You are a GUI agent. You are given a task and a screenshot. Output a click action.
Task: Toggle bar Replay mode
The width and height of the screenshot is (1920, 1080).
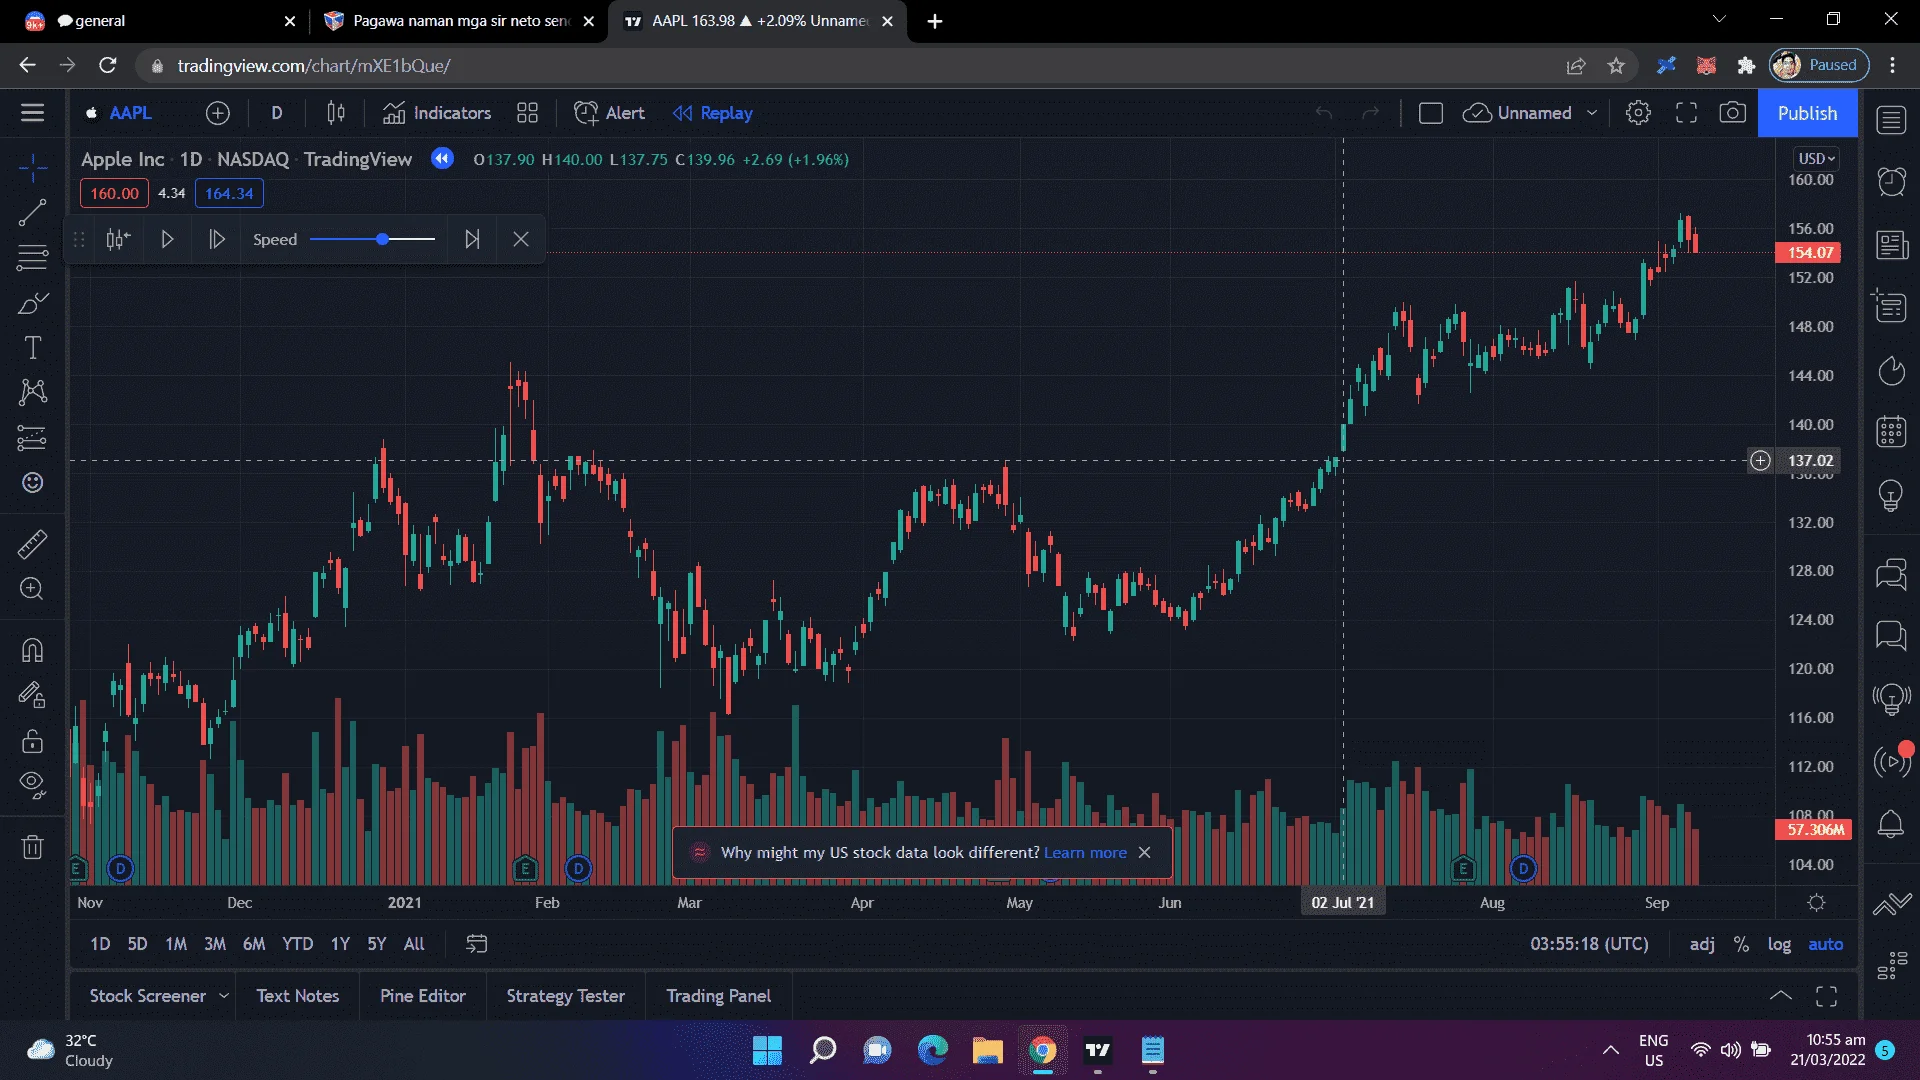pyautogui.click(x=713, y=113)
